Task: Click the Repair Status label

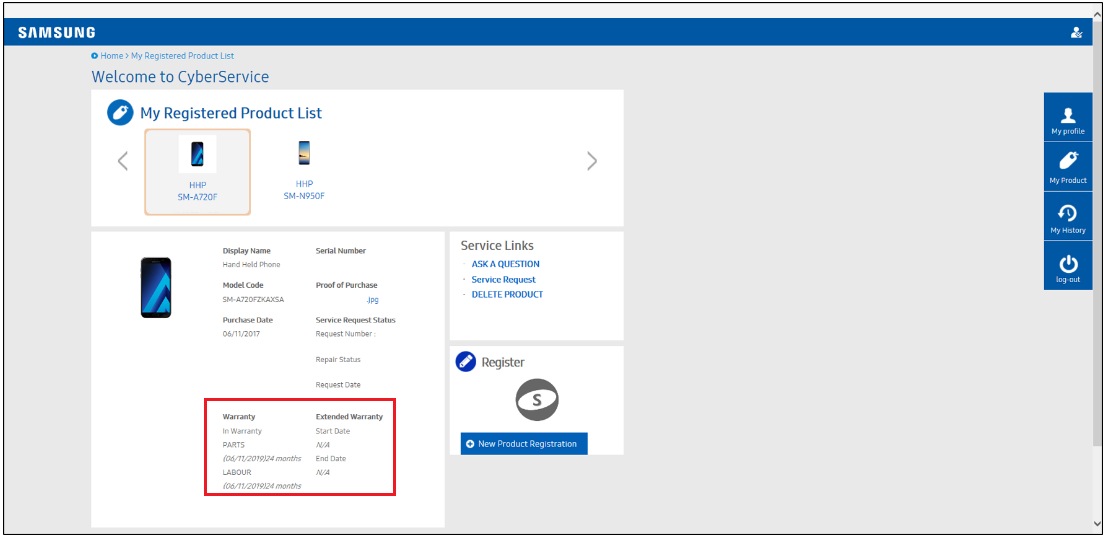Action: click(338, 359)
